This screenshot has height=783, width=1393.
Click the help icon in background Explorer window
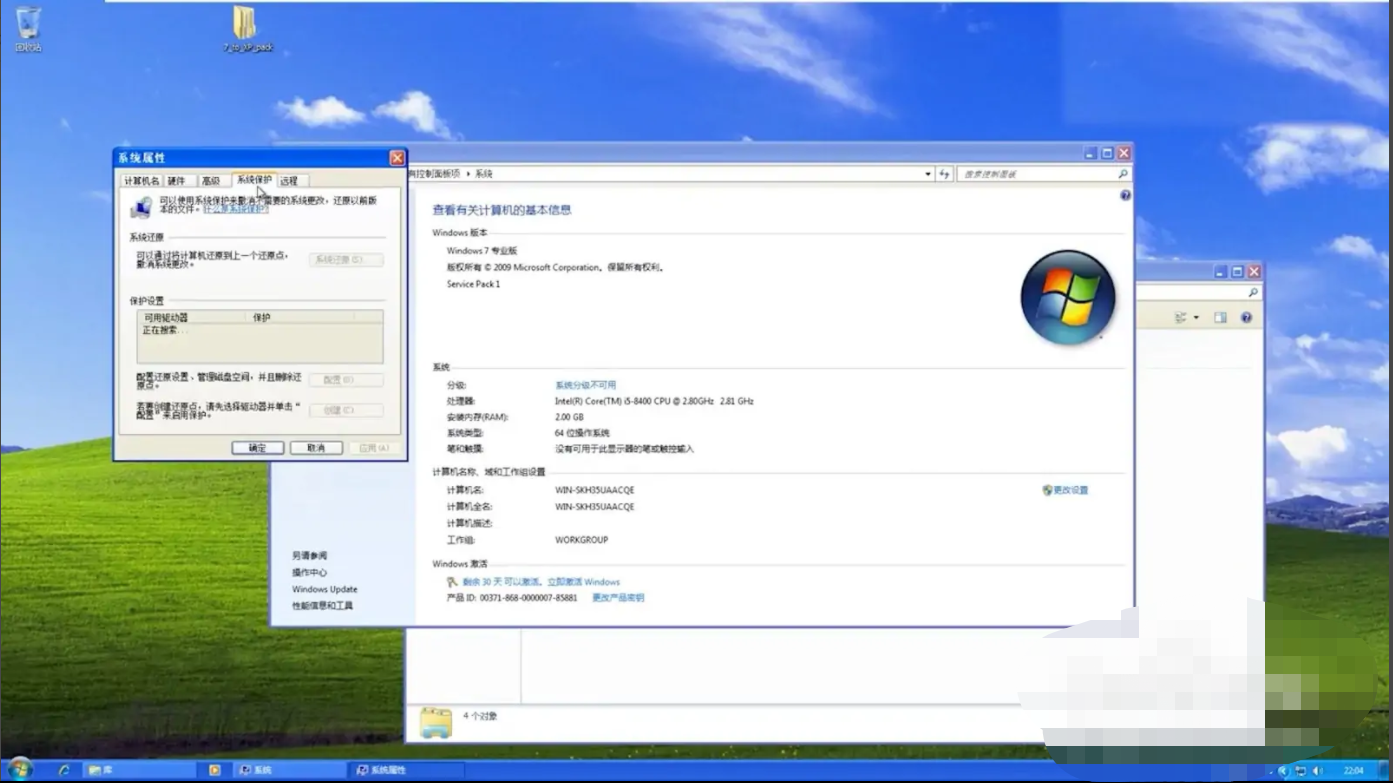tap(1246, 318)
